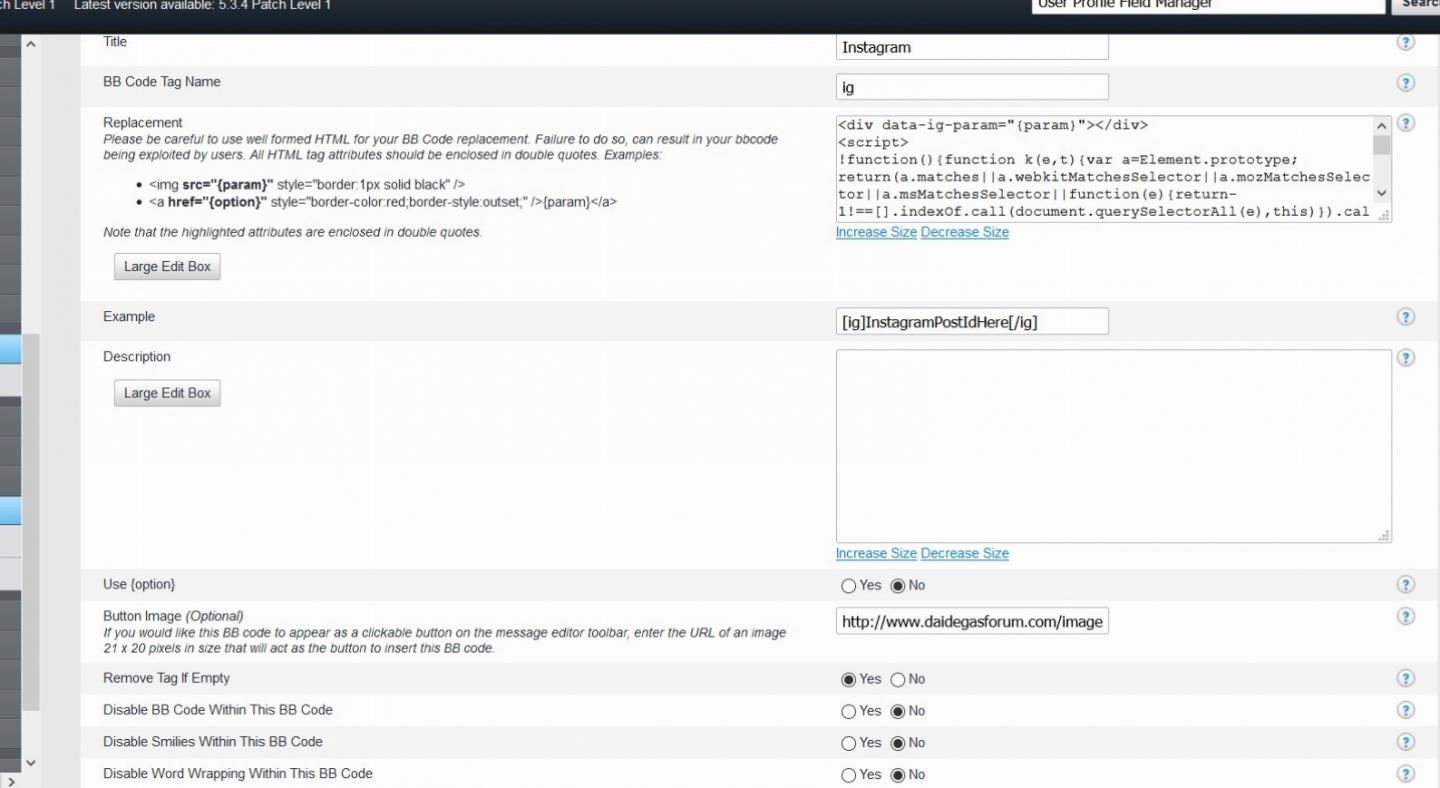The height and width of the screenshot is (788, 1440).
Task: Grab the Replacement textarea resize handle
Action: pos(1383,213)
